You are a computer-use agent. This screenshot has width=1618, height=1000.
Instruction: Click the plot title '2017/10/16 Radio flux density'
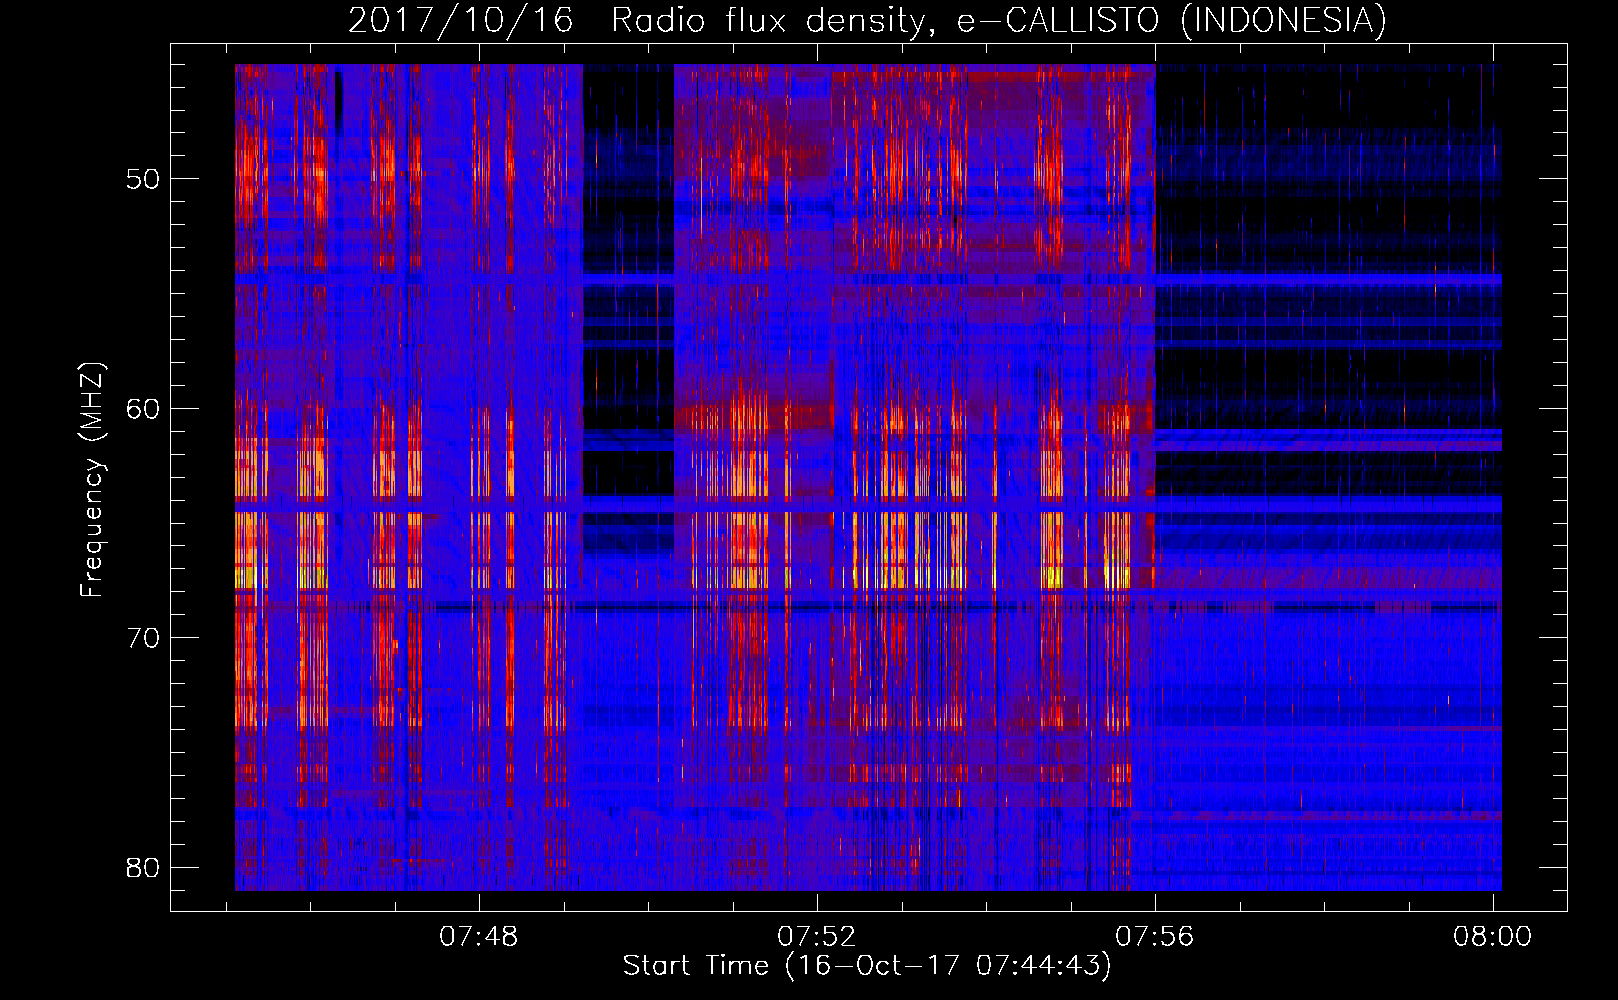pyautogui.click(x=867, y=20)
